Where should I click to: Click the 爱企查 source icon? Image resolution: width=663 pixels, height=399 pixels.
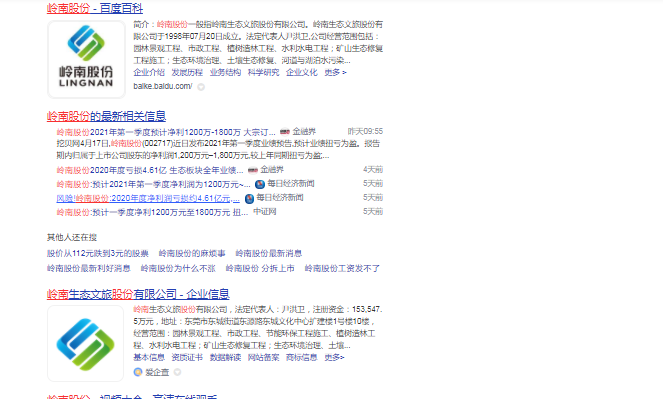[137, 372]
